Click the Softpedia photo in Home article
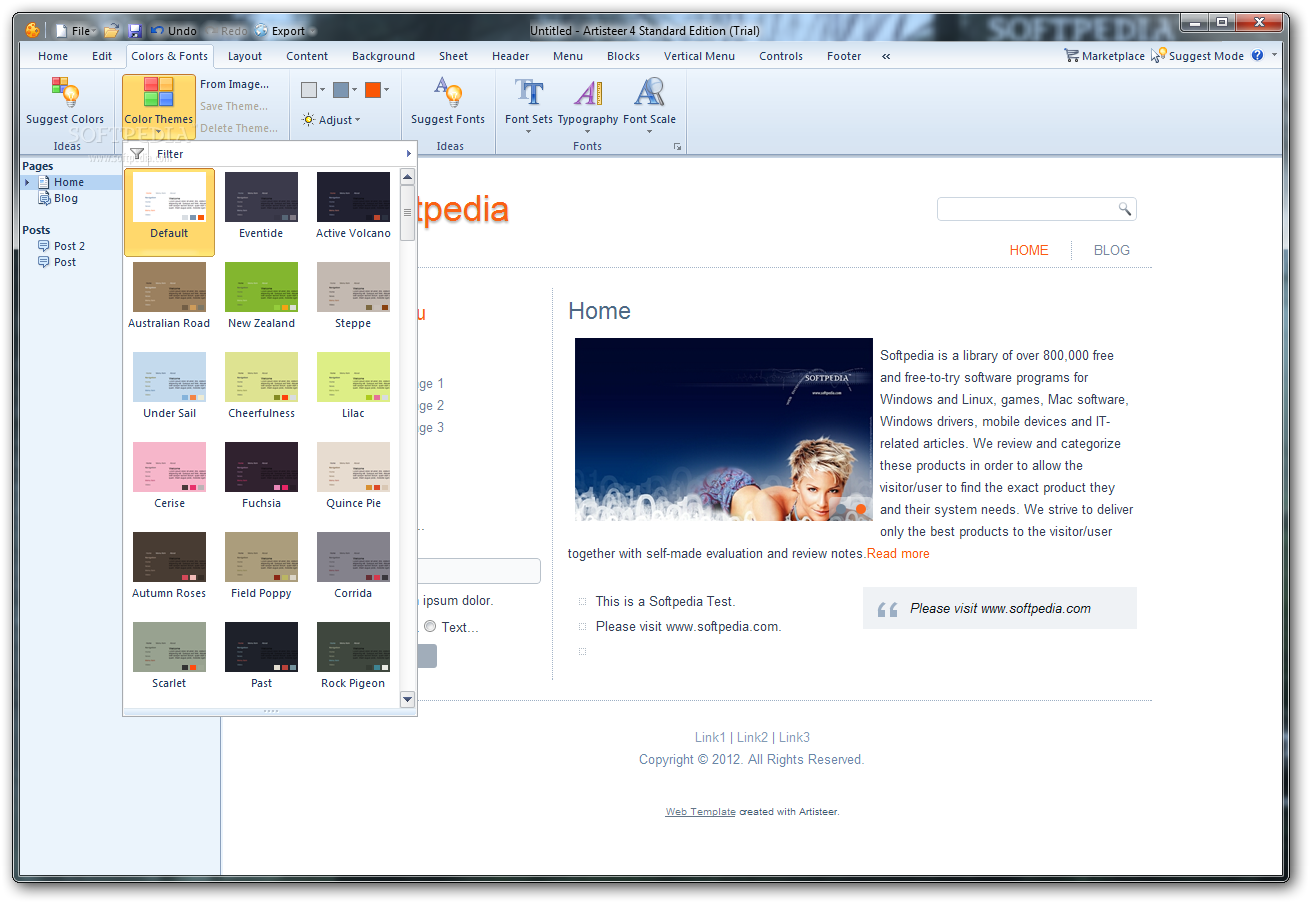The image size is (1310, 903). (x=724, y=430)
